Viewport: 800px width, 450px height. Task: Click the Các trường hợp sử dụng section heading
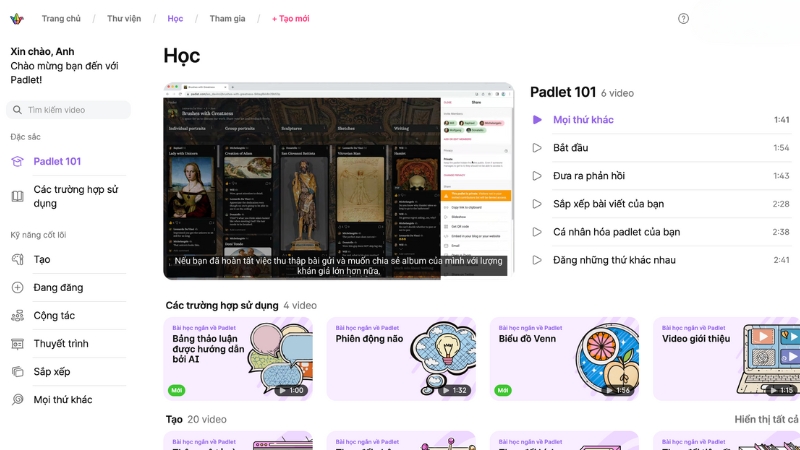tap(222, 305)
